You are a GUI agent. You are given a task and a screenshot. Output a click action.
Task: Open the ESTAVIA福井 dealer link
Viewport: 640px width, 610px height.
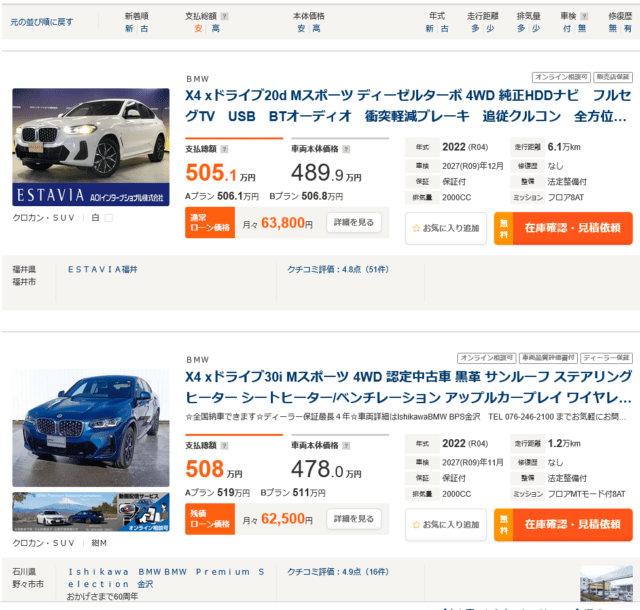(103, 269)
